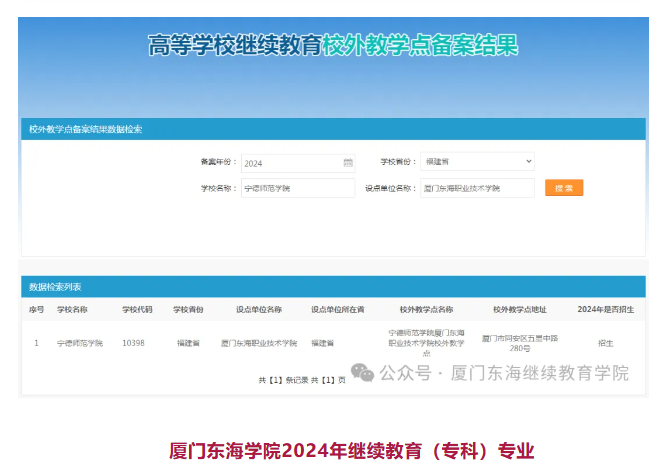Click the 2024年是否招生 column header
The height and width of the screenshot is (471, 670).
pyautogui.click(x=606, y=310)
